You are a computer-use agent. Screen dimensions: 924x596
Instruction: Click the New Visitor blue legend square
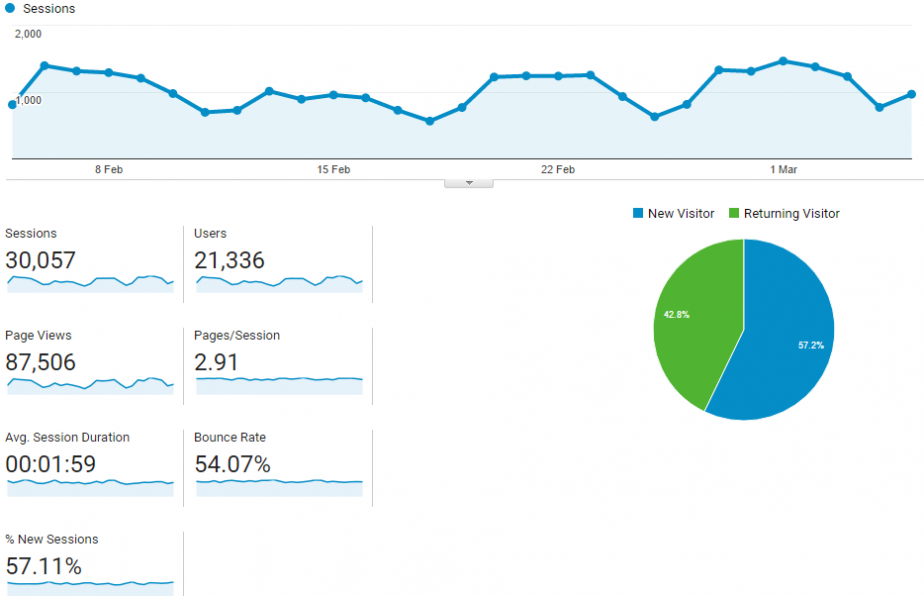tap(638, 213)
